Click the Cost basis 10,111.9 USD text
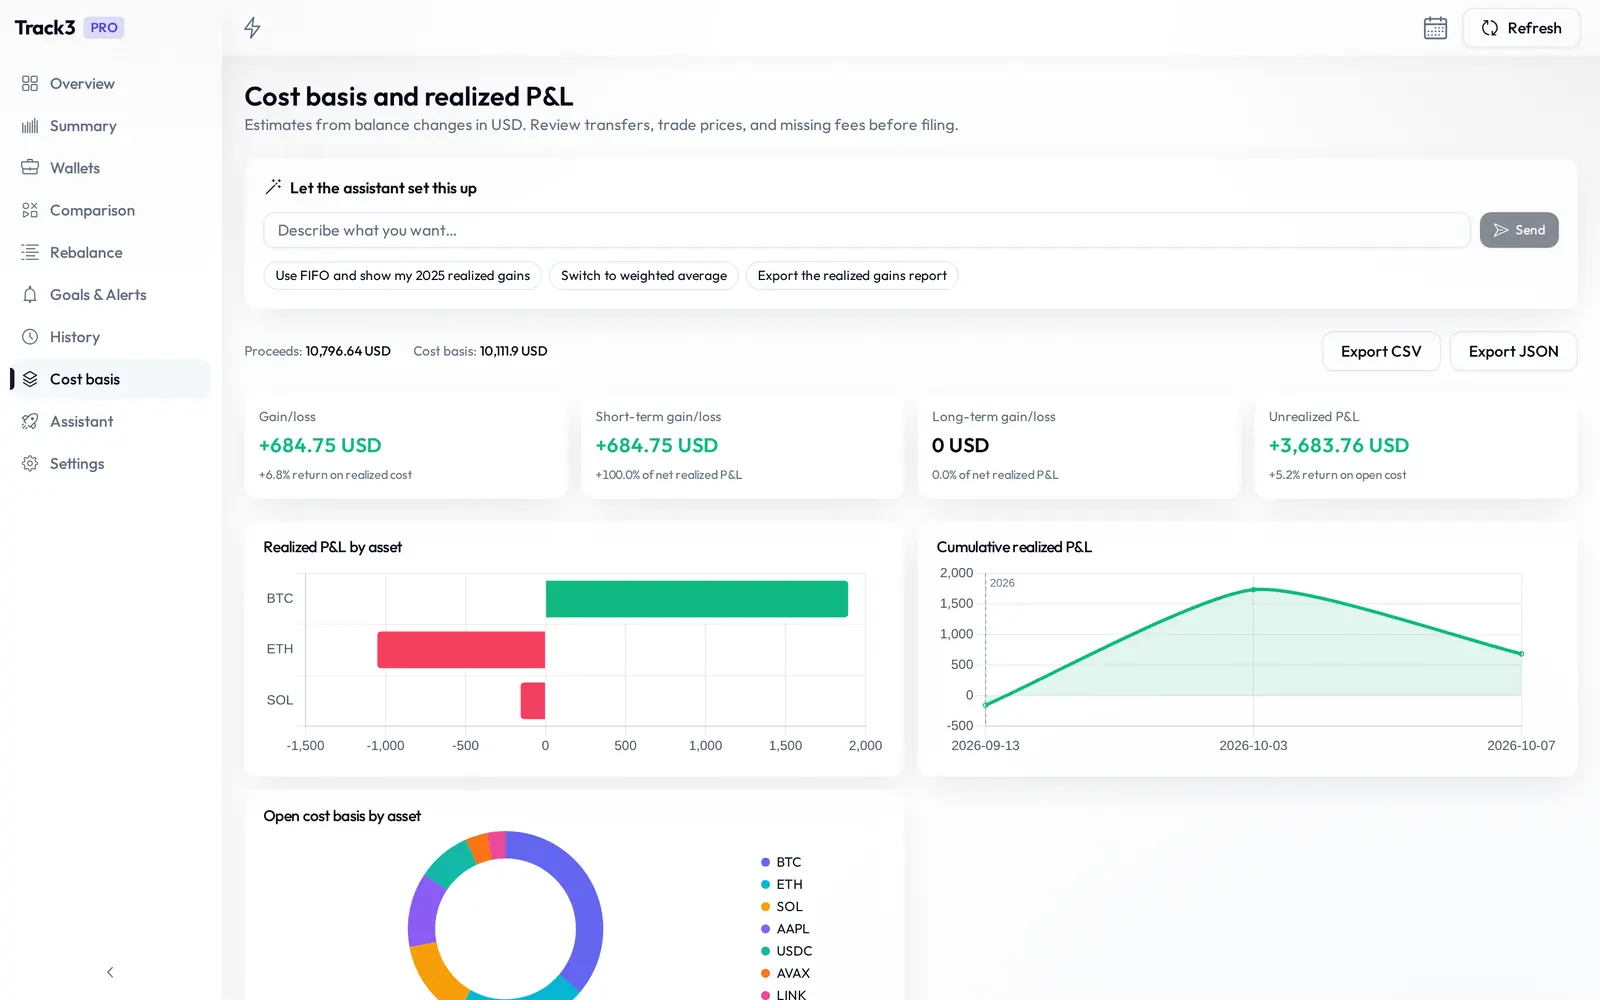This screenshot has height=1000, width=1600. 480,351
